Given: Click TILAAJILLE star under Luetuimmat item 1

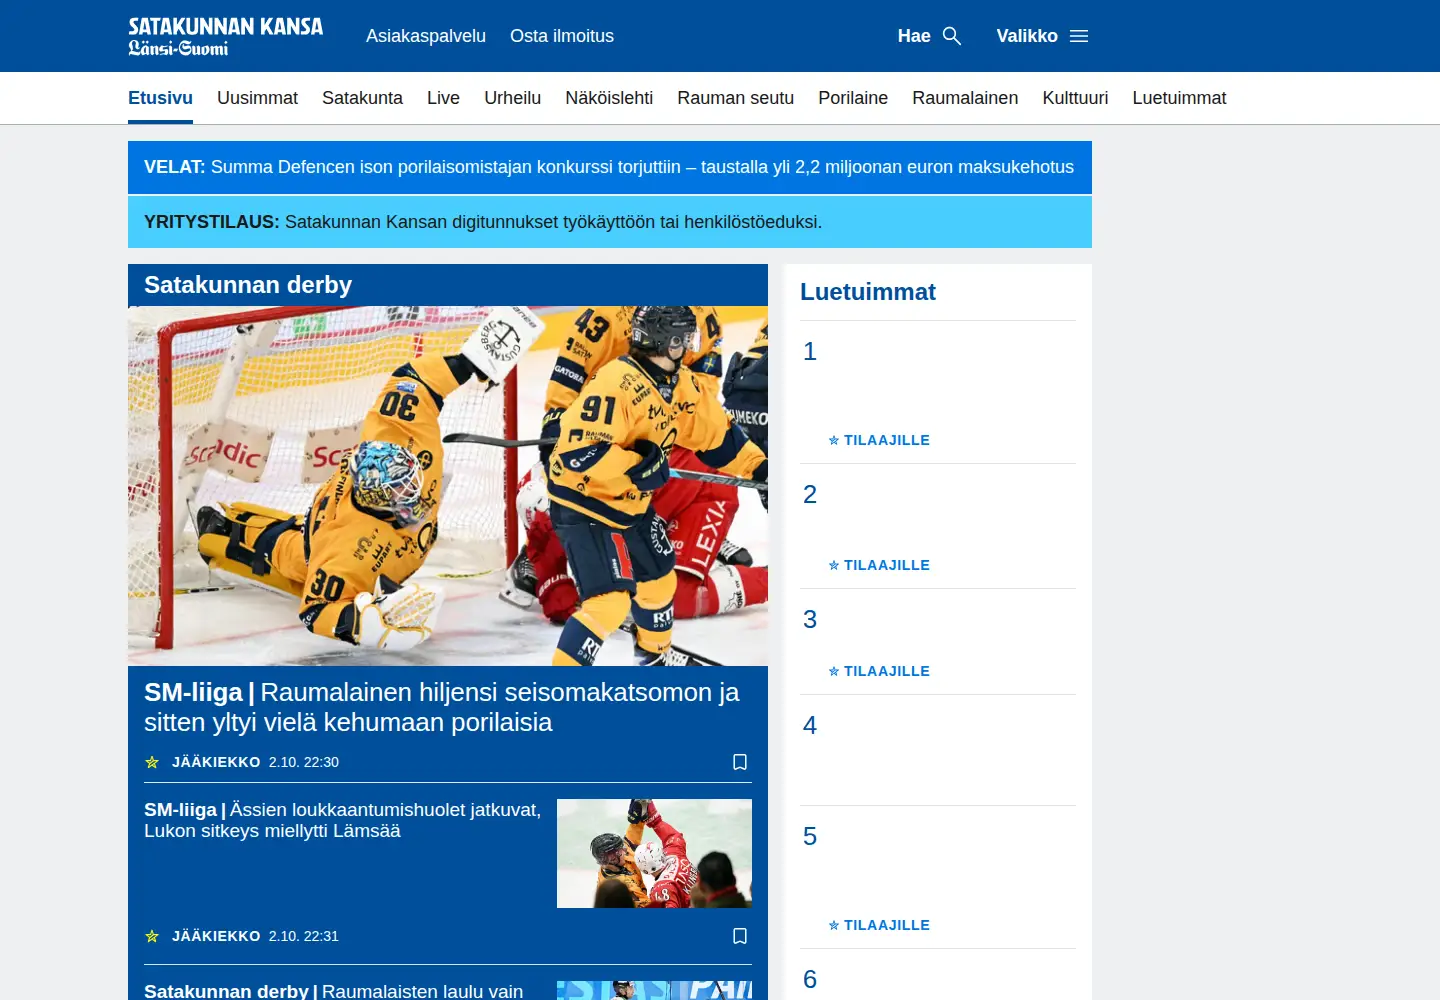Looking at the screenshot, I should (834, 440).
